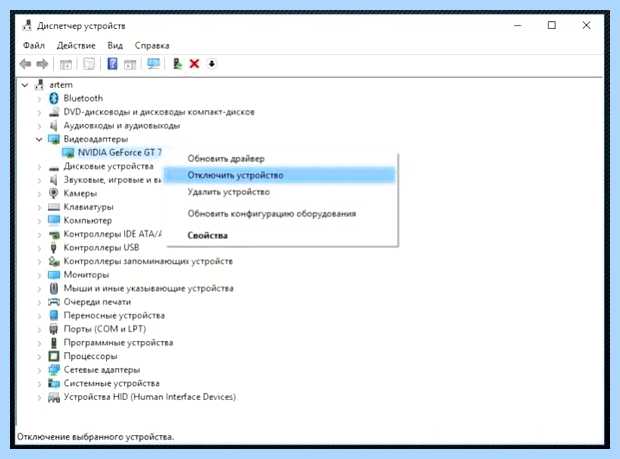620x459 pixels.
Task: Collapse the artem root node
Action: click(25, 85)
